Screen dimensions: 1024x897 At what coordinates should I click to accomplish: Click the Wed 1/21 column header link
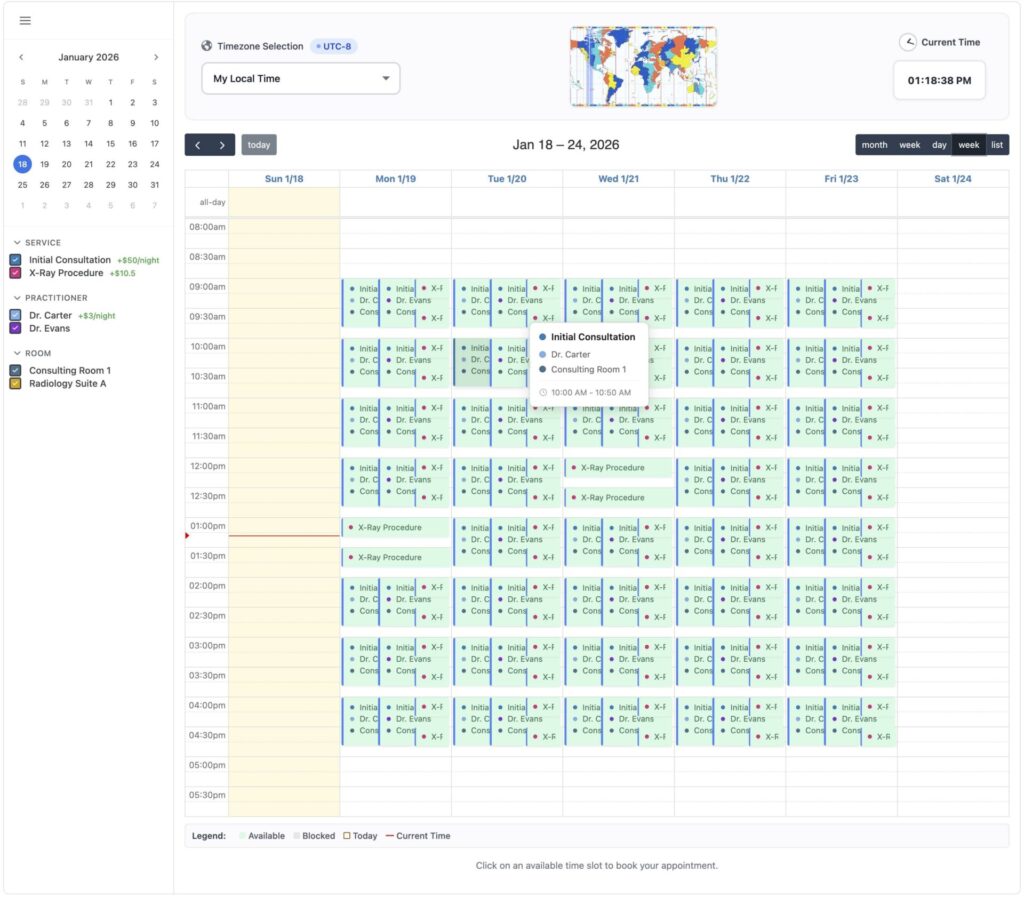618,179
